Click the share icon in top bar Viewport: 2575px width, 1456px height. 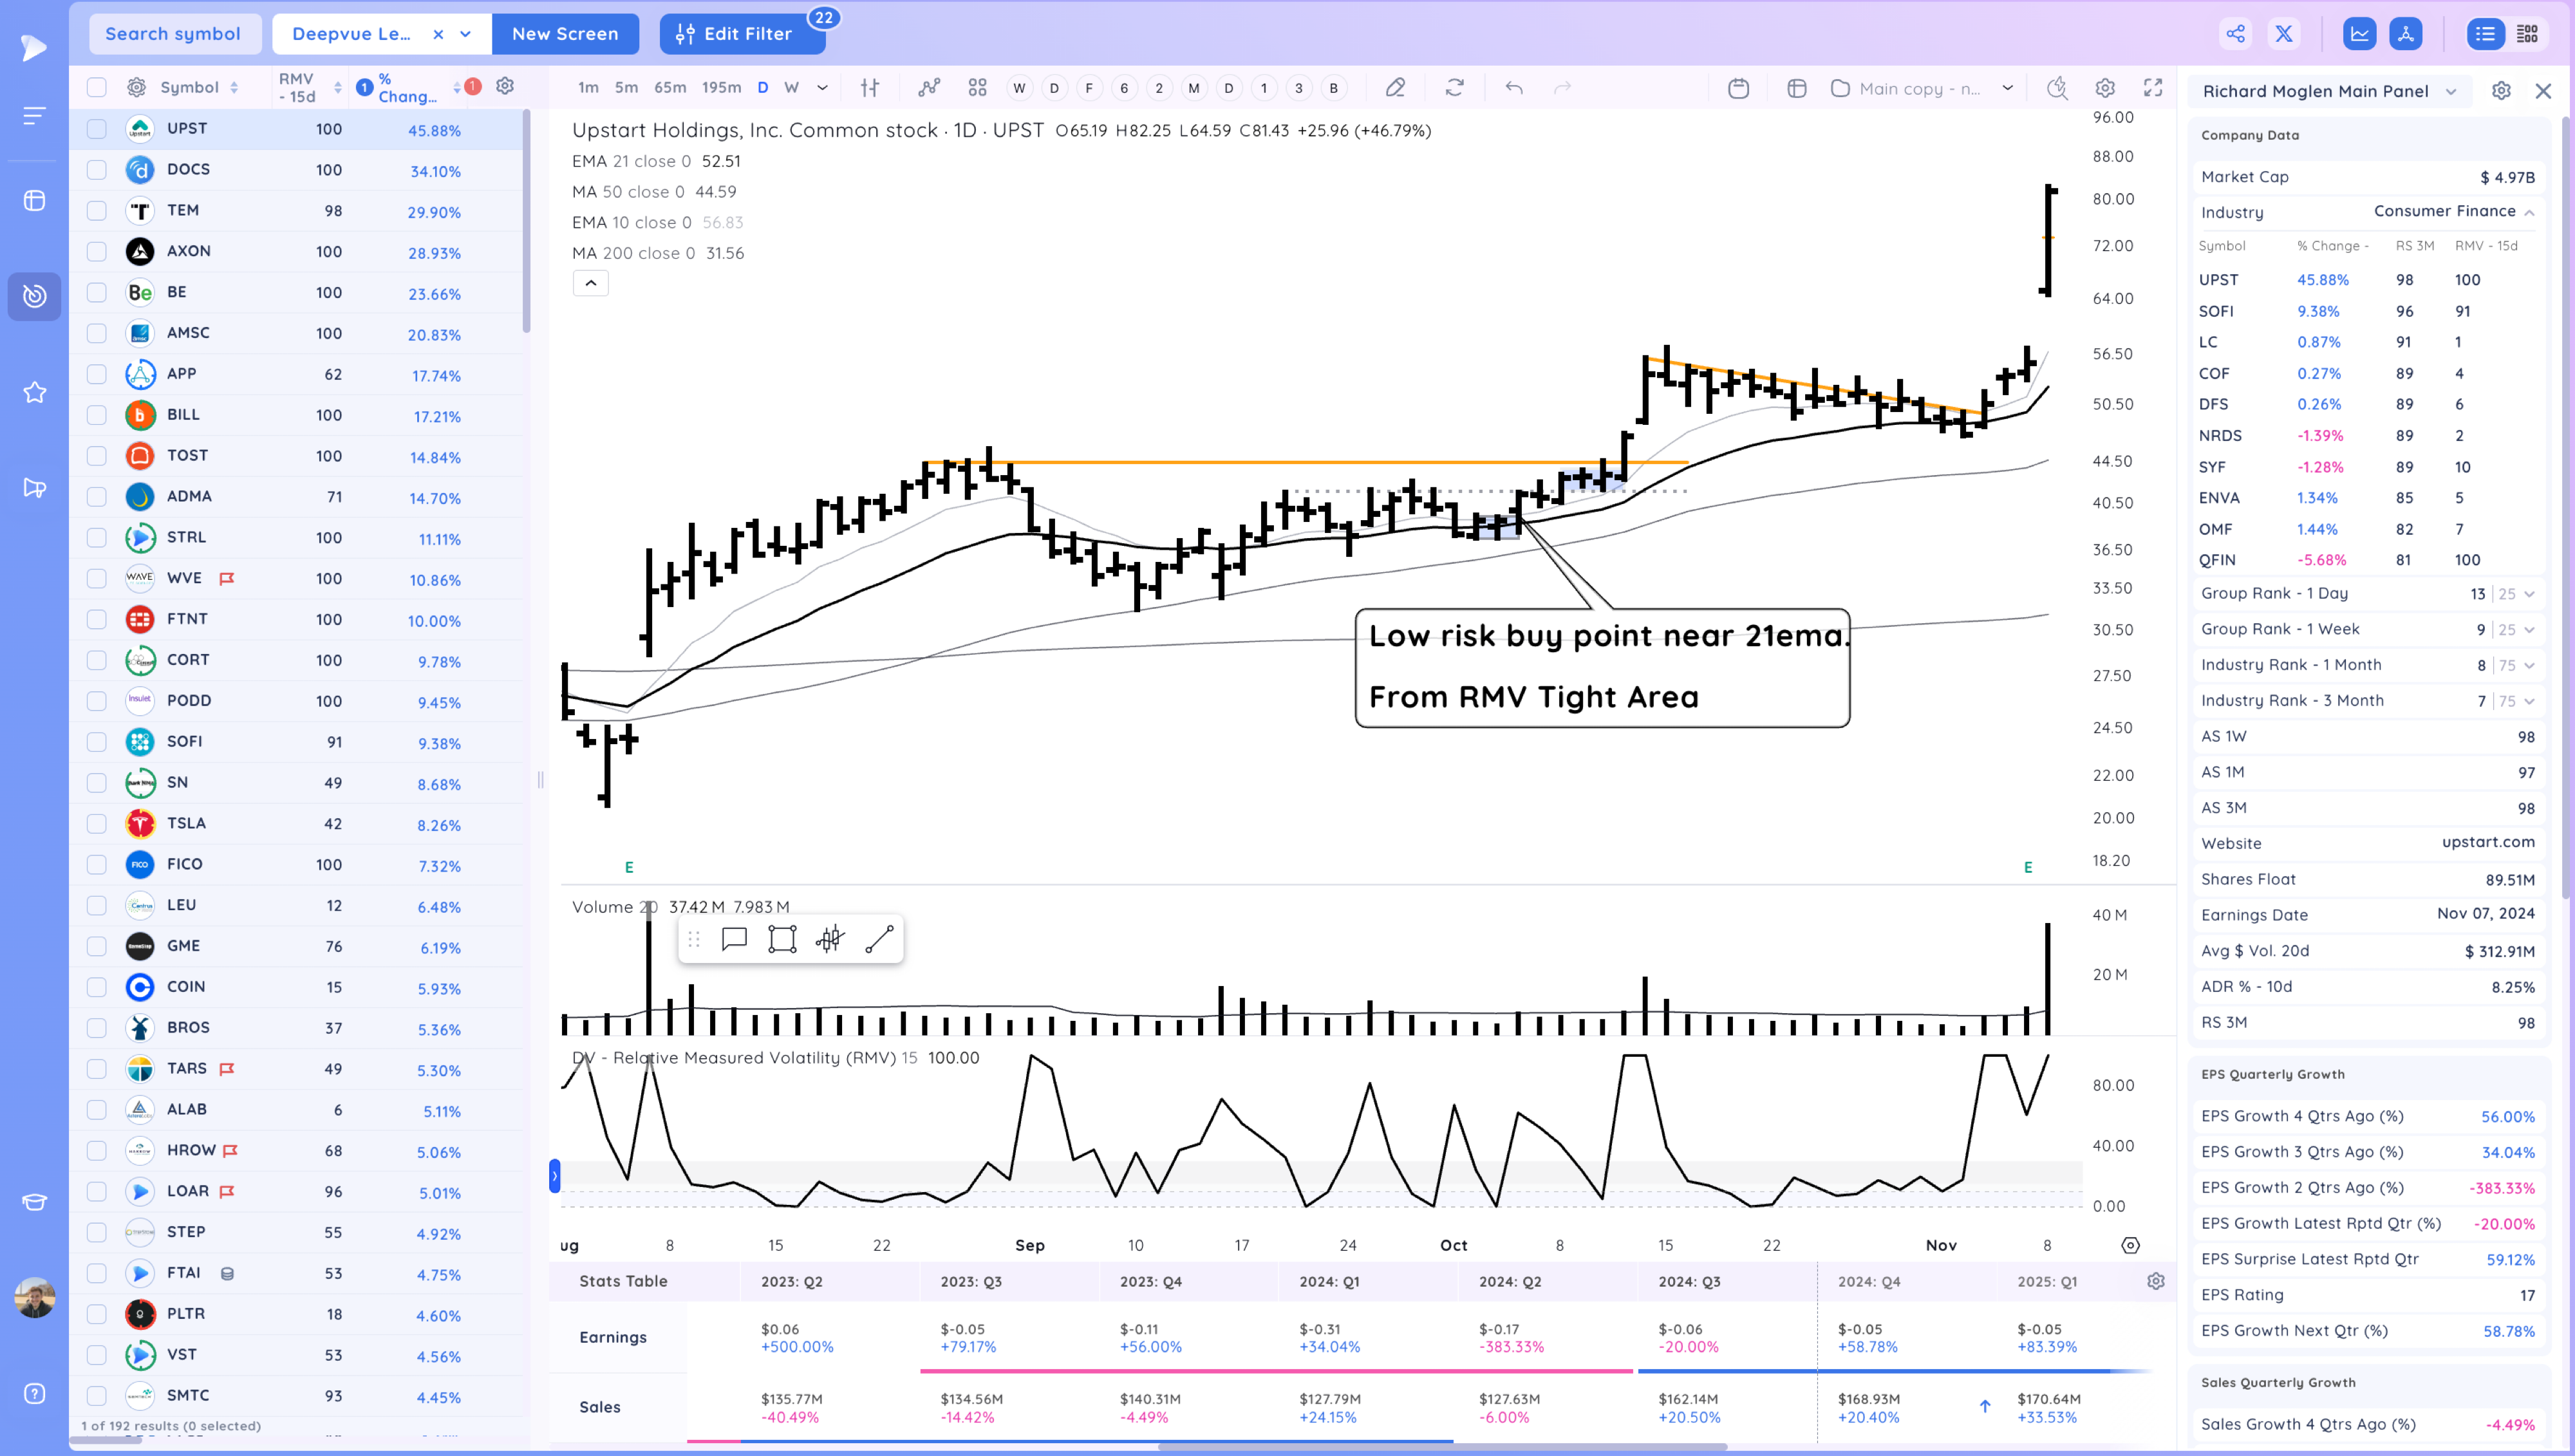coord(2235,34)
